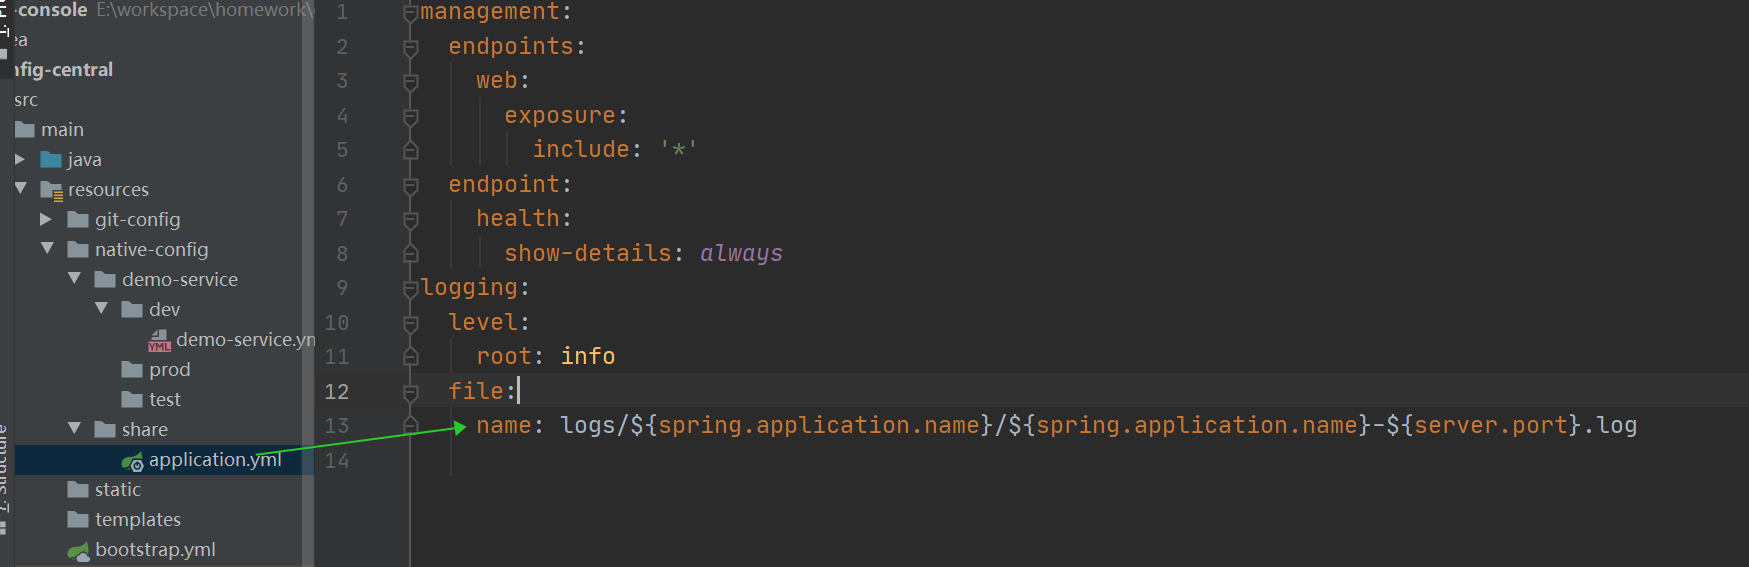Fold the web block at line 3

point(410,81)
